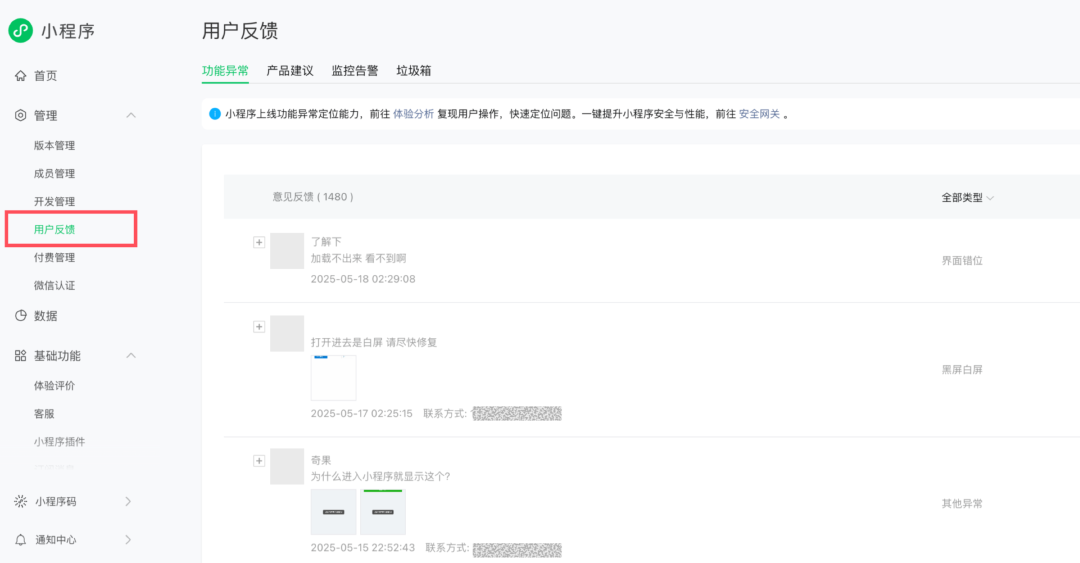Click the pie chart icon beside 数据
The width and height of the screenshot is (1080, 563).
point(21,316)
